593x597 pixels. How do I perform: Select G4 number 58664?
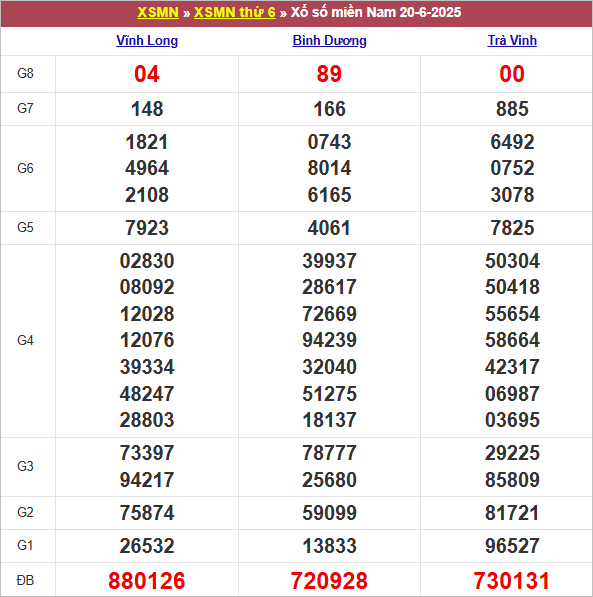(512, 340)
